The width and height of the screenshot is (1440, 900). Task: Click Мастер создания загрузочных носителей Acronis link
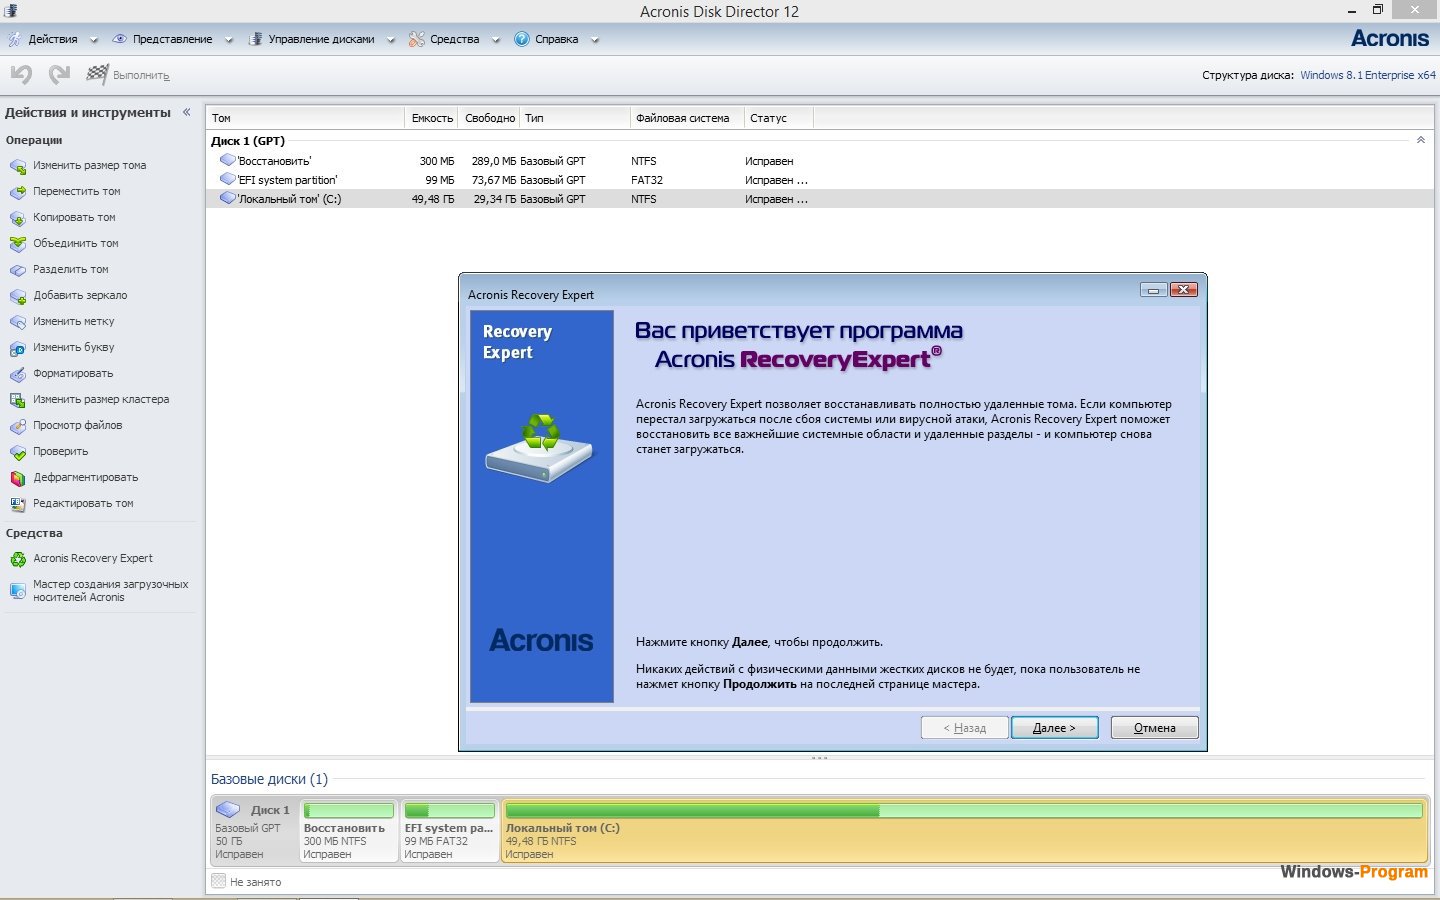click(x=110, y=591)
